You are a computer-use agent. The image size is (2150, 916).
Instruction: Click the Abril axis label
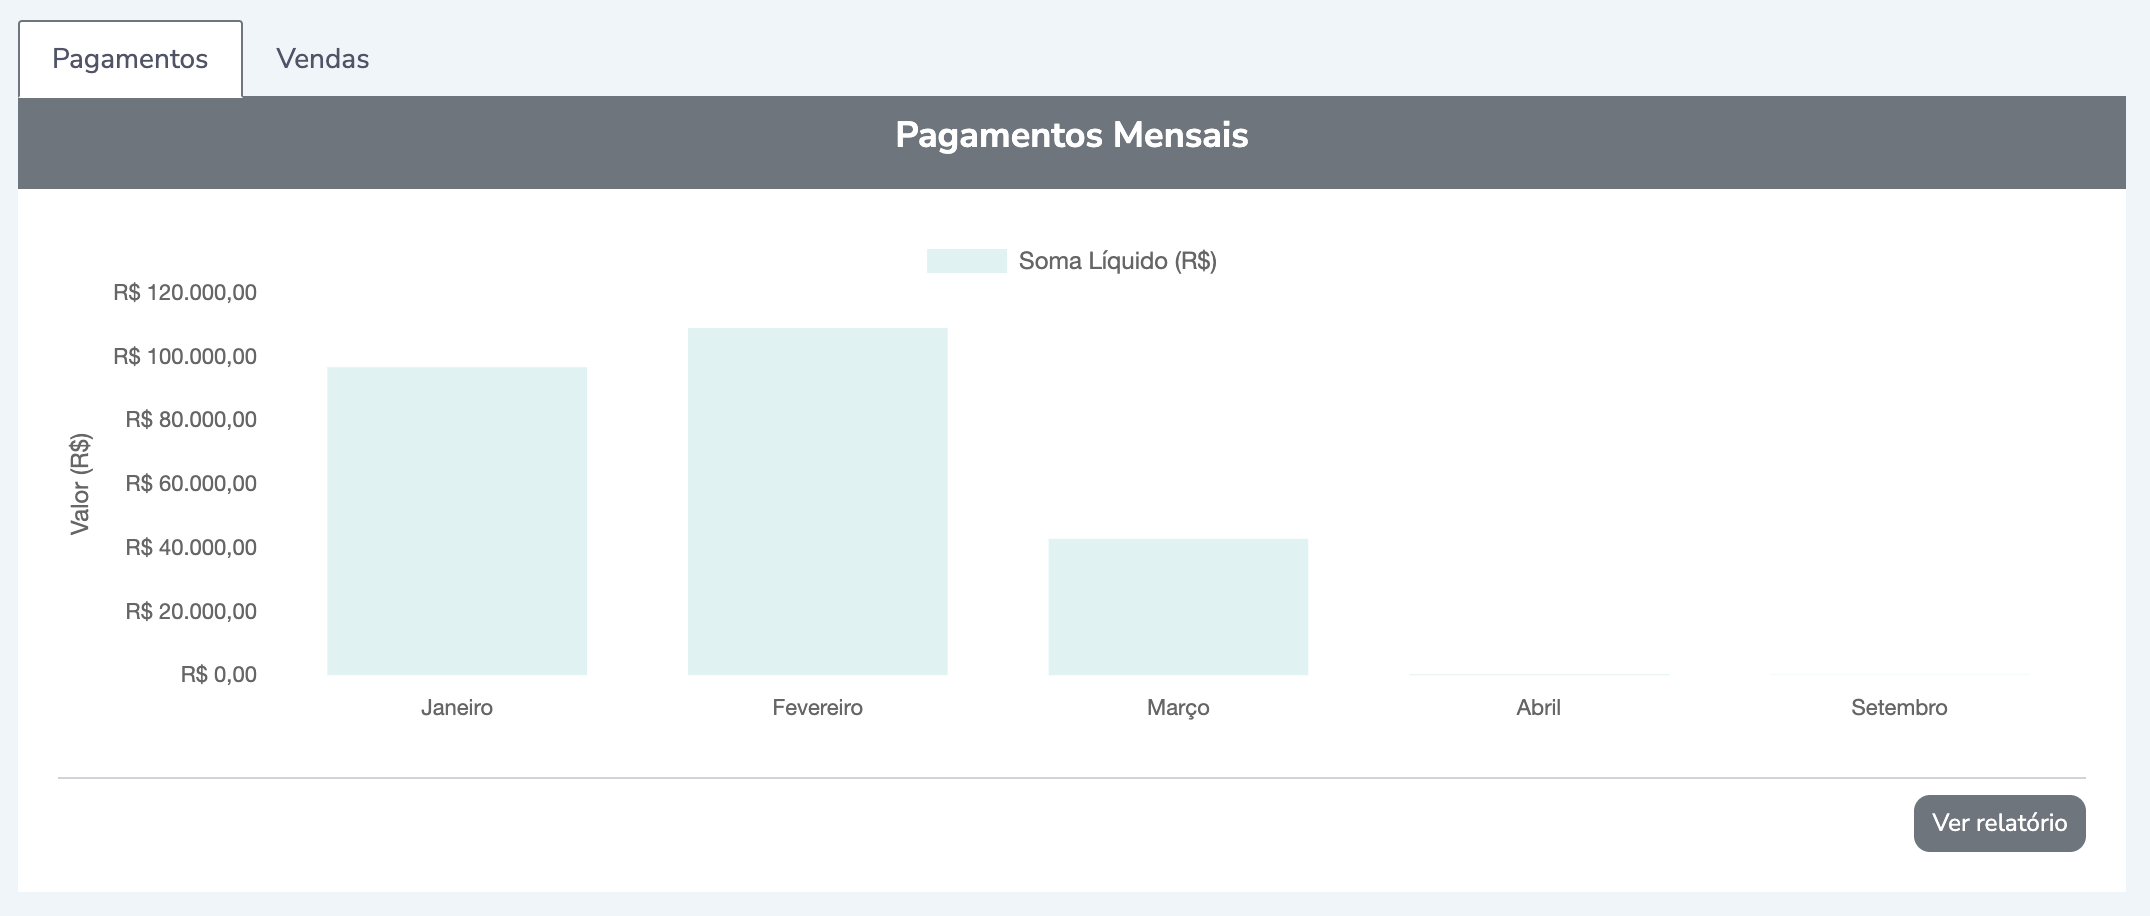click(x=1538, y=708)
